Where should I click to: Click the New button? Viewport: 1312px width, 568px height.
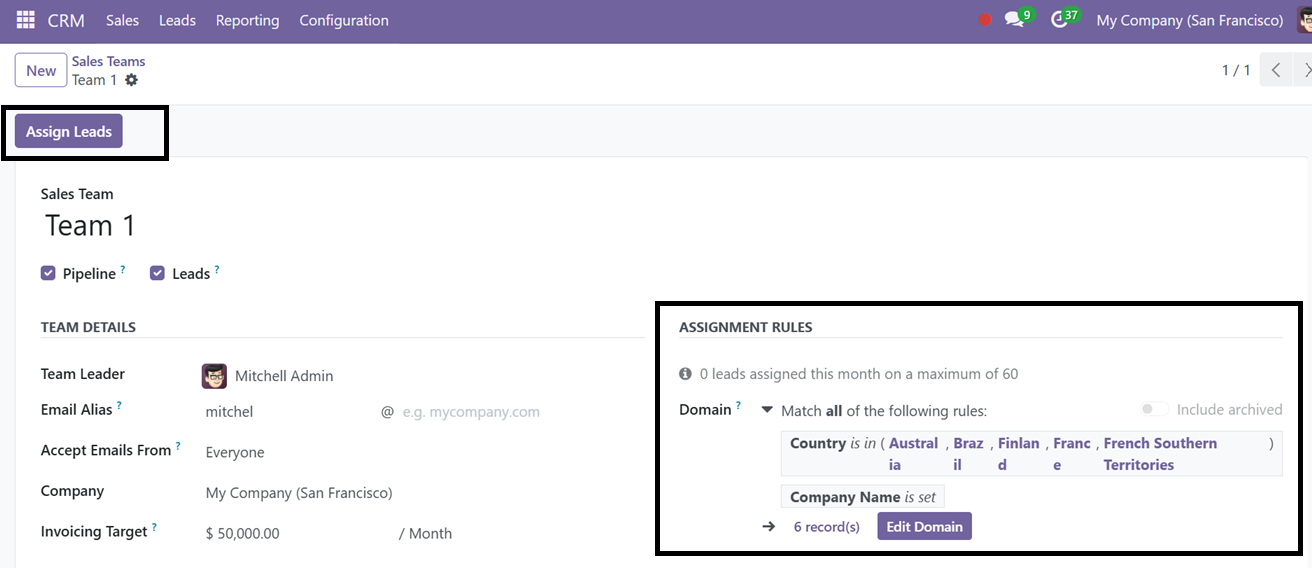click(41, 70)
